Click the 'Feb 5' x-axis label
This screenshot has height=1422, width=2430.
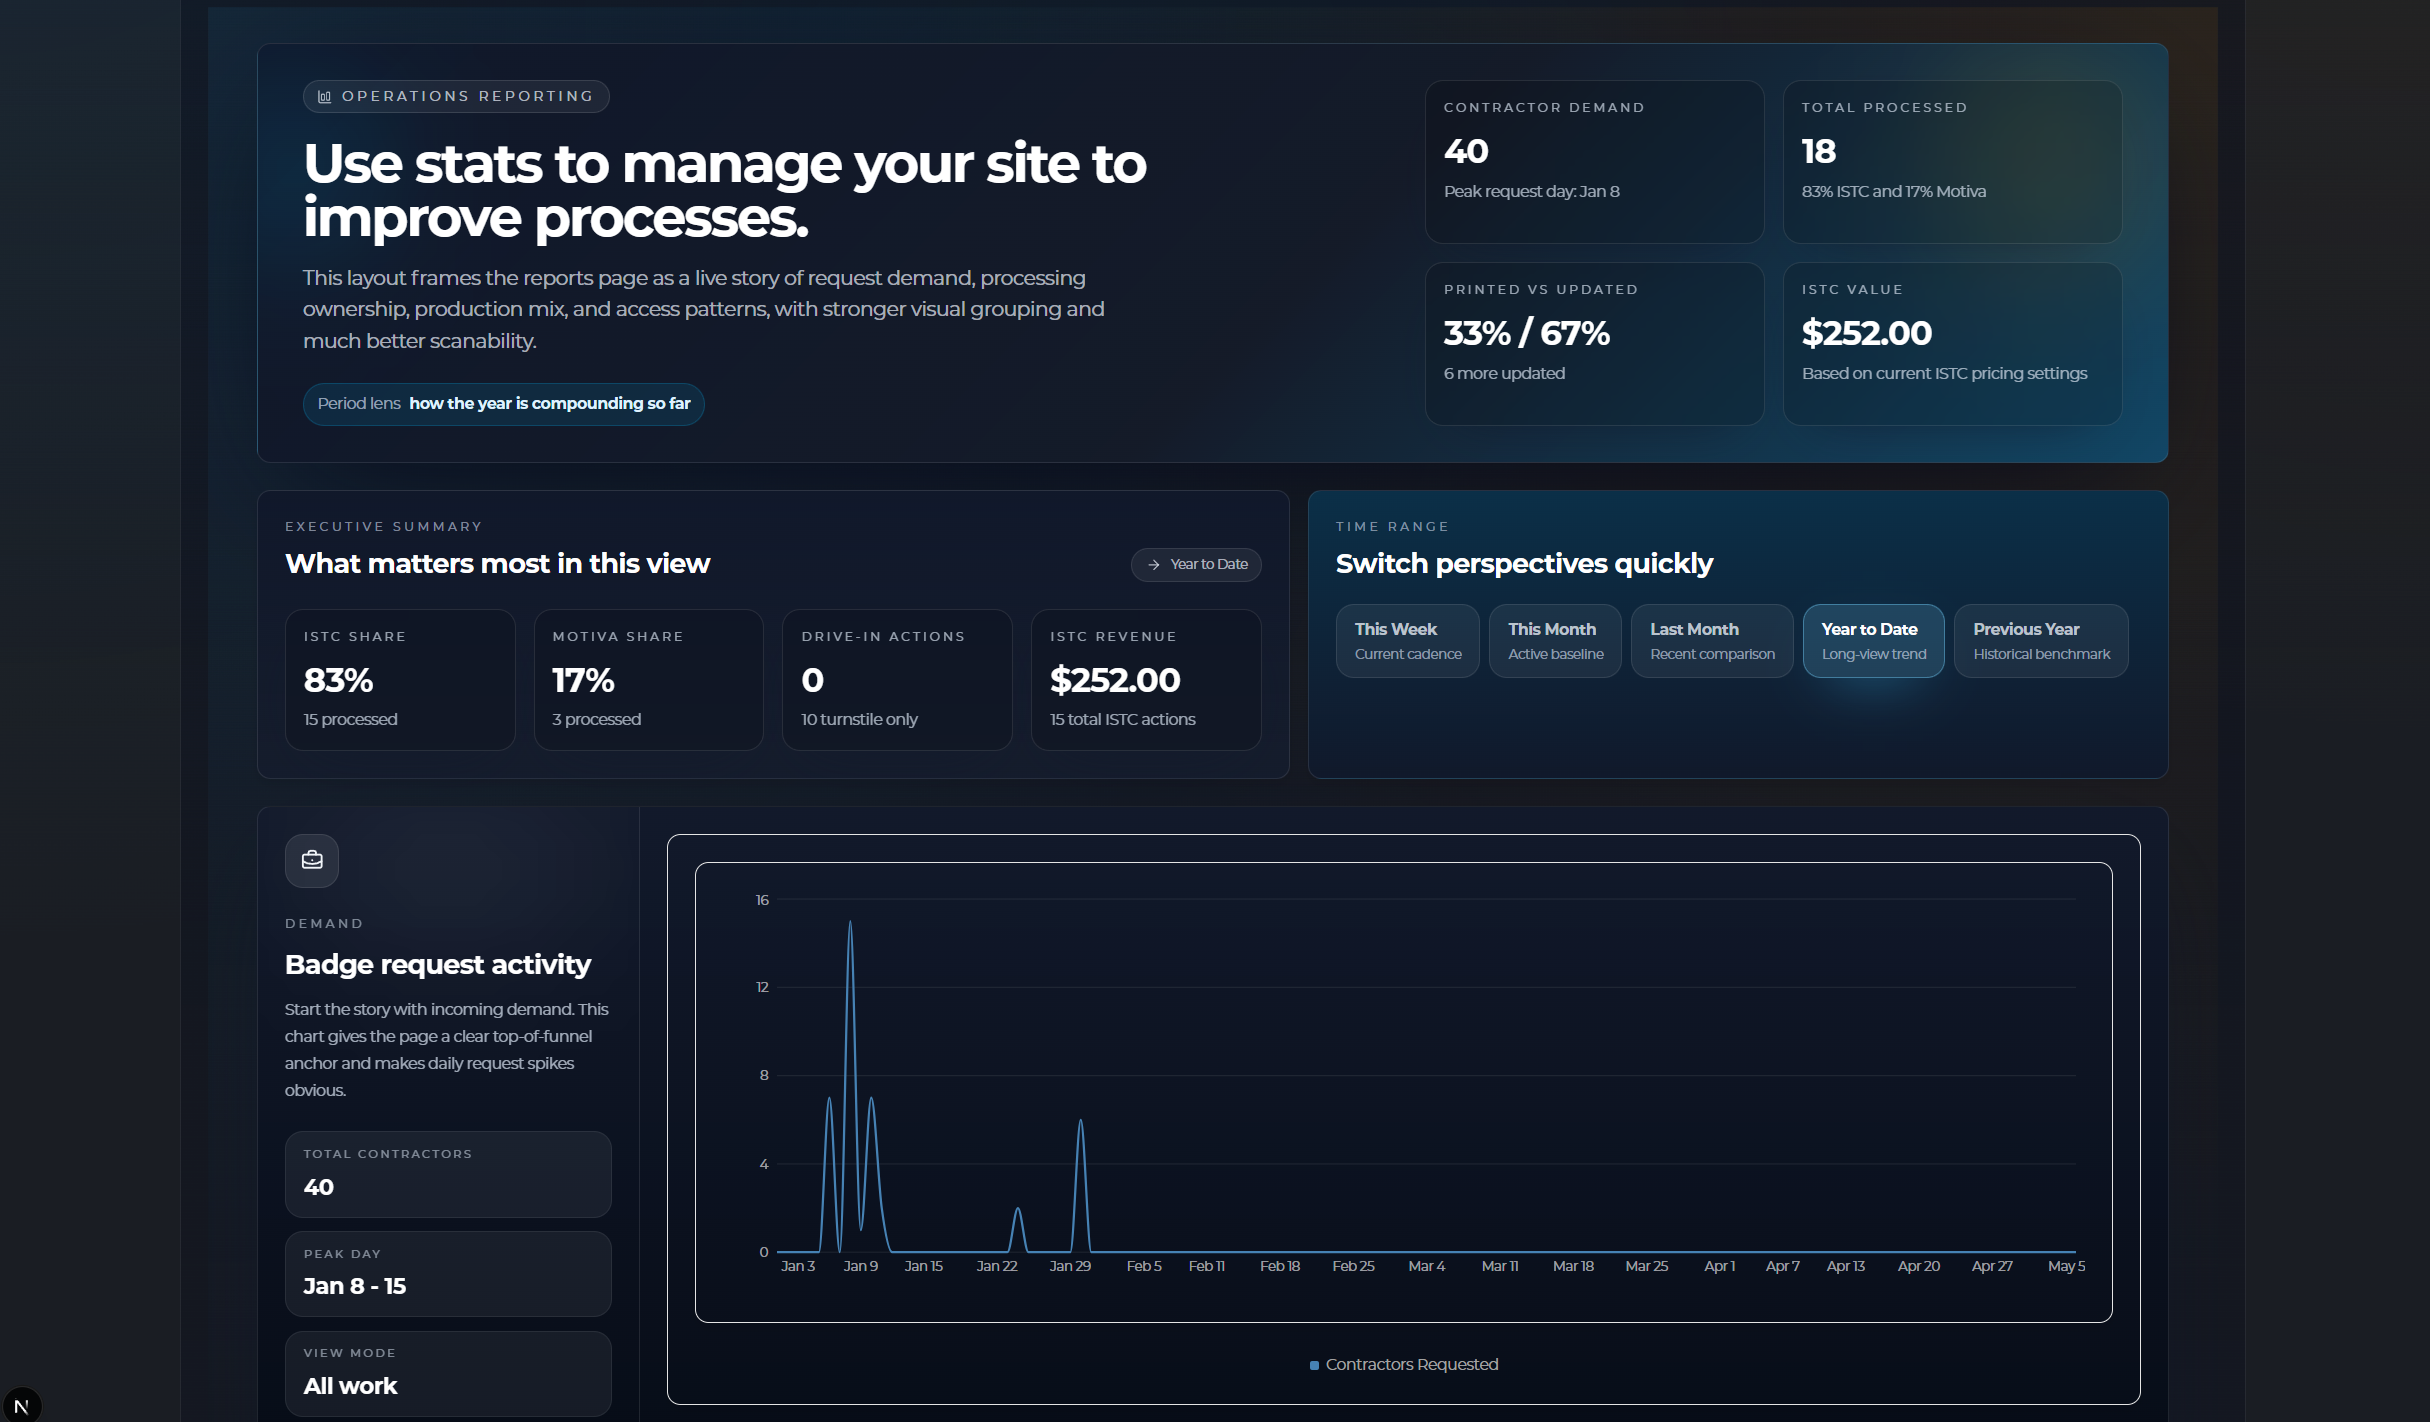pyautogui.click(x=1144, y=1267)
